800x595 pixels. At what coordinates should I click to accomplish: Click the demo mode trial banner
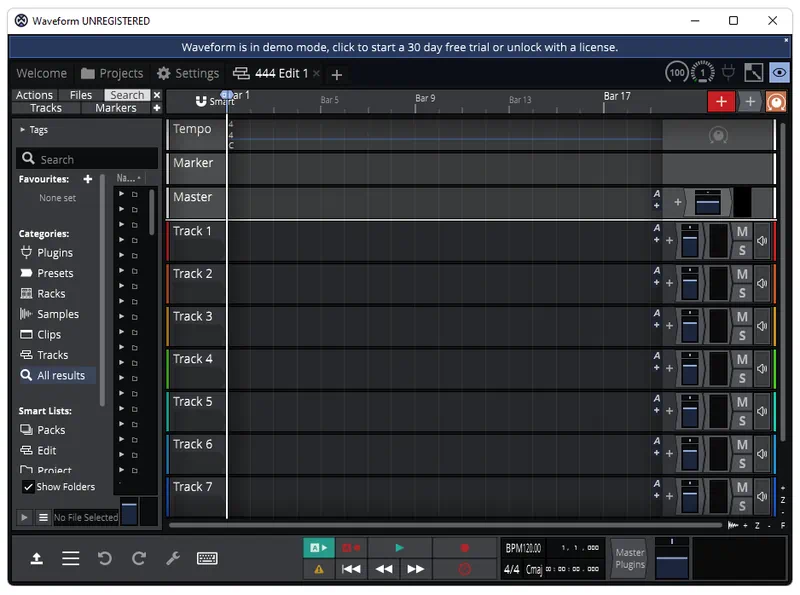(x=399, y=47)
